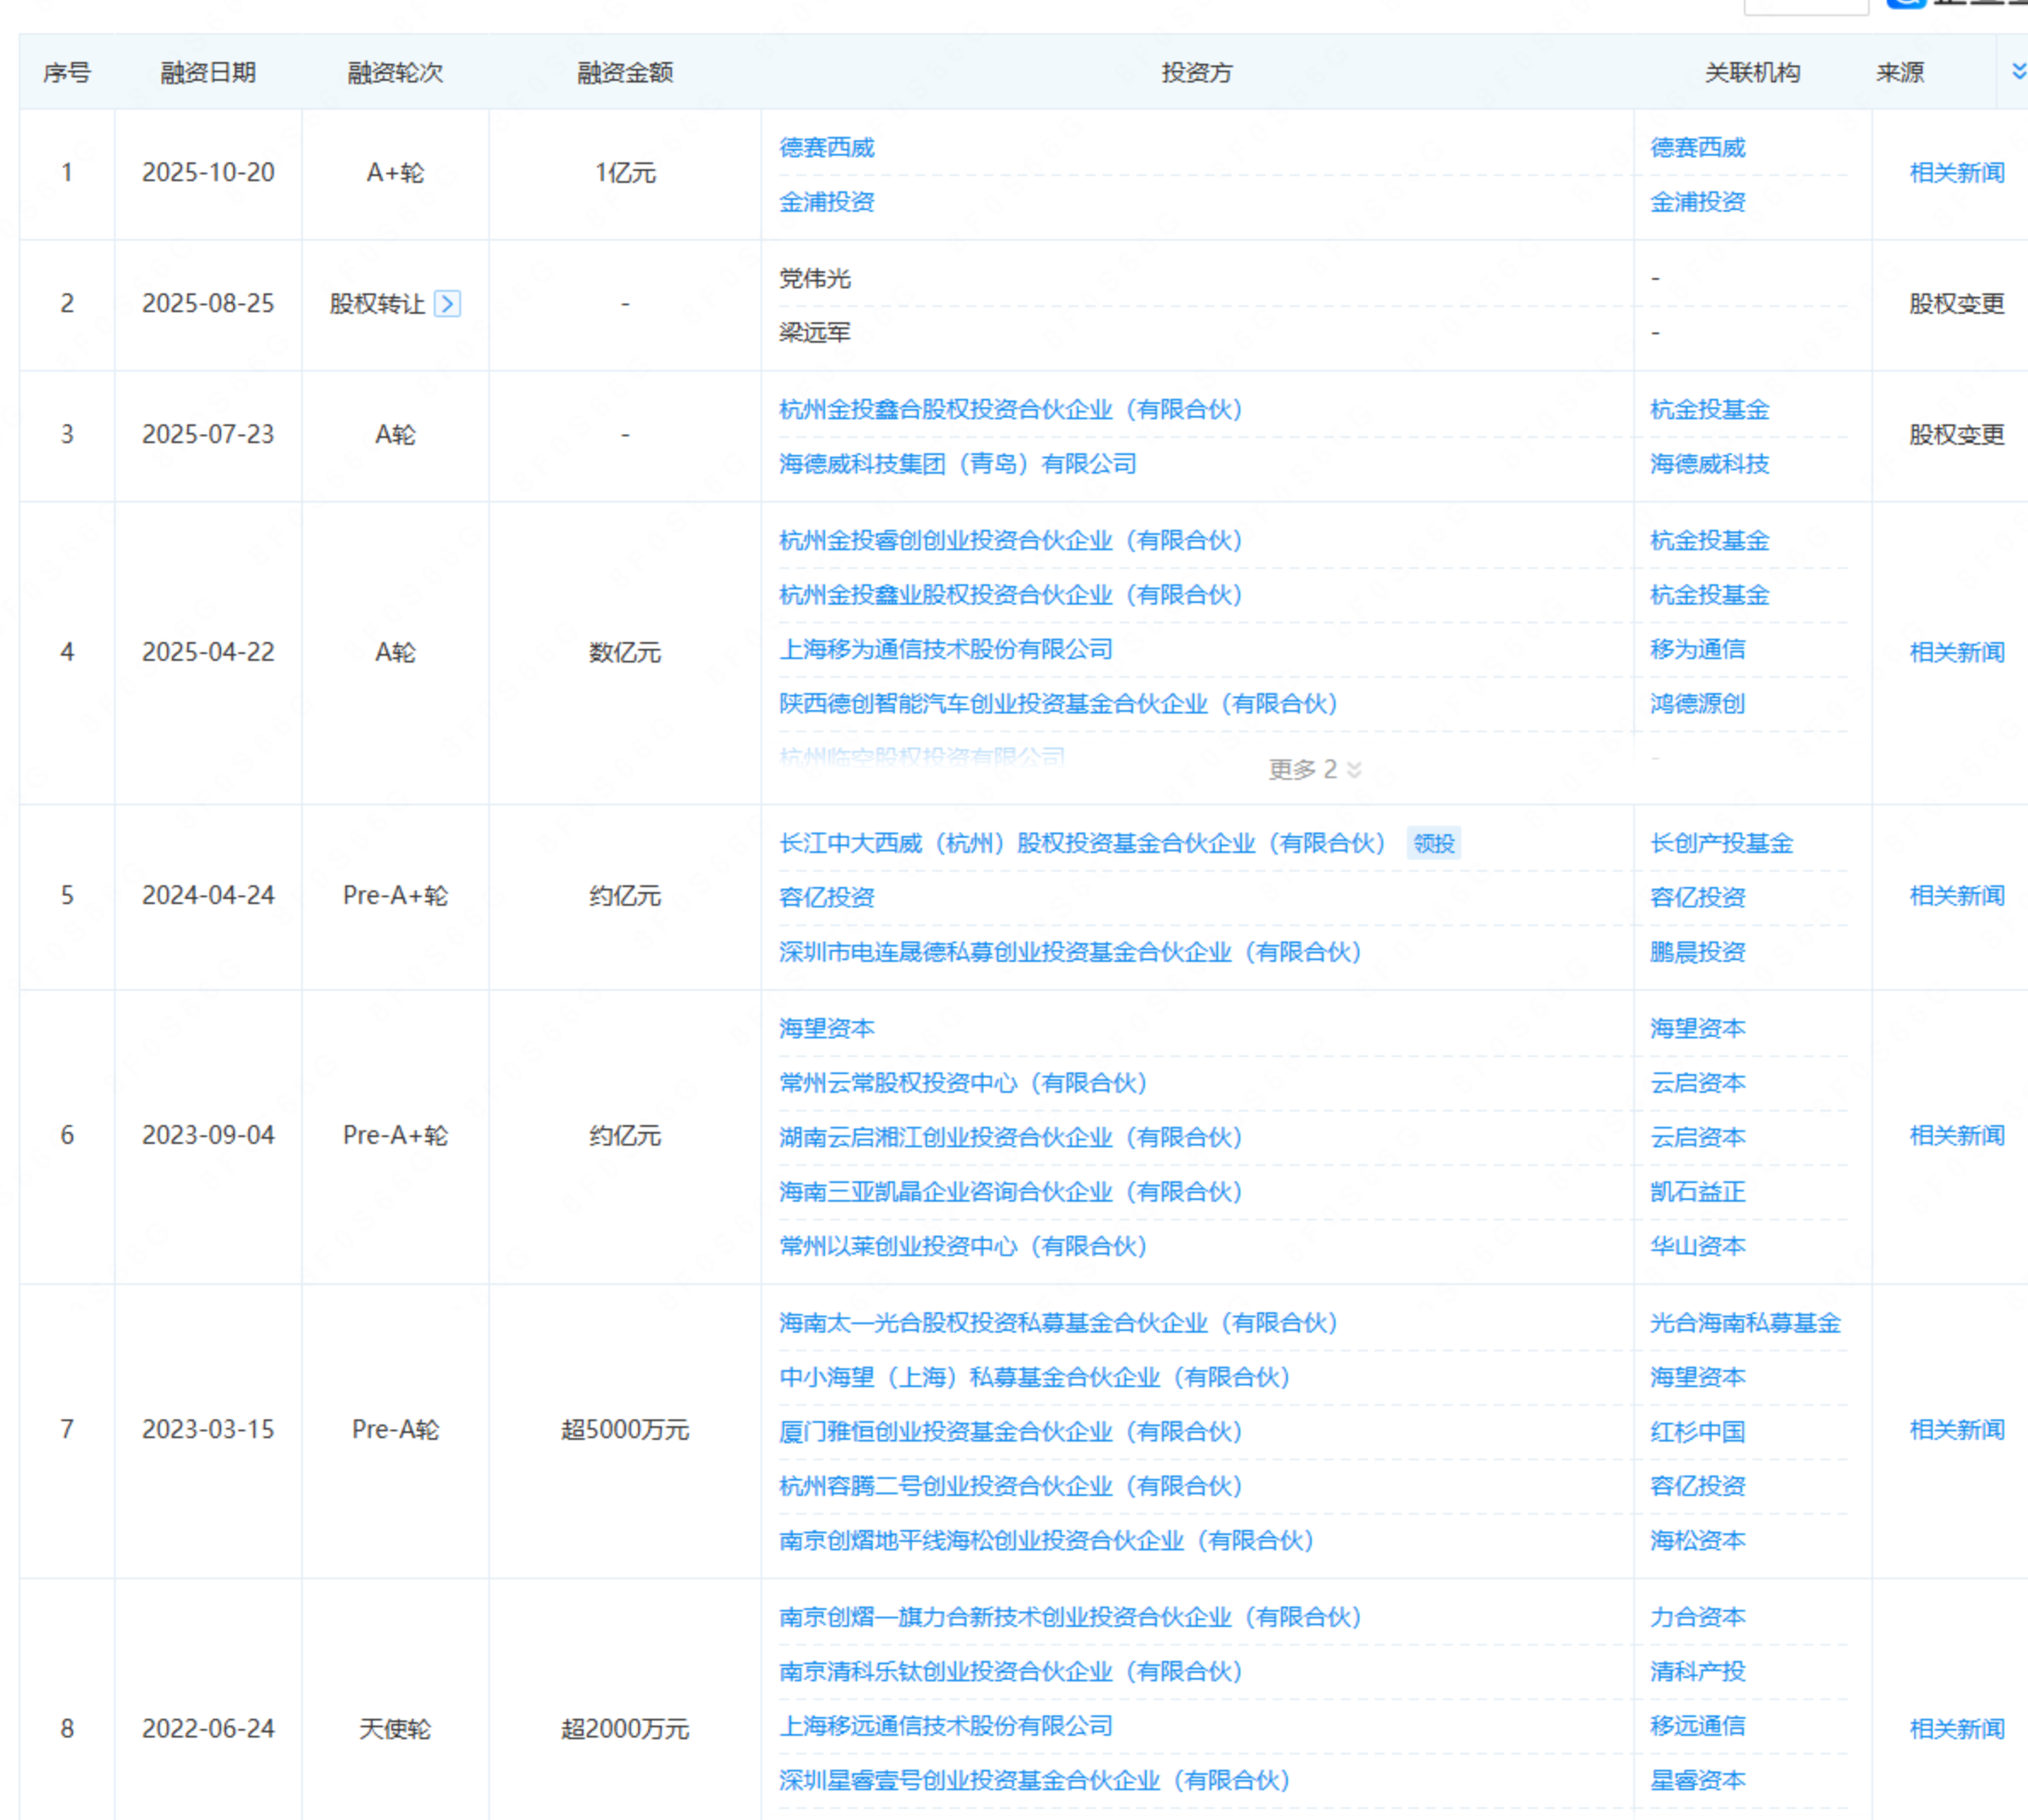
Task: Click the blue logo icon at top right
Action: pyautogui.click(x=1906, y=3)
